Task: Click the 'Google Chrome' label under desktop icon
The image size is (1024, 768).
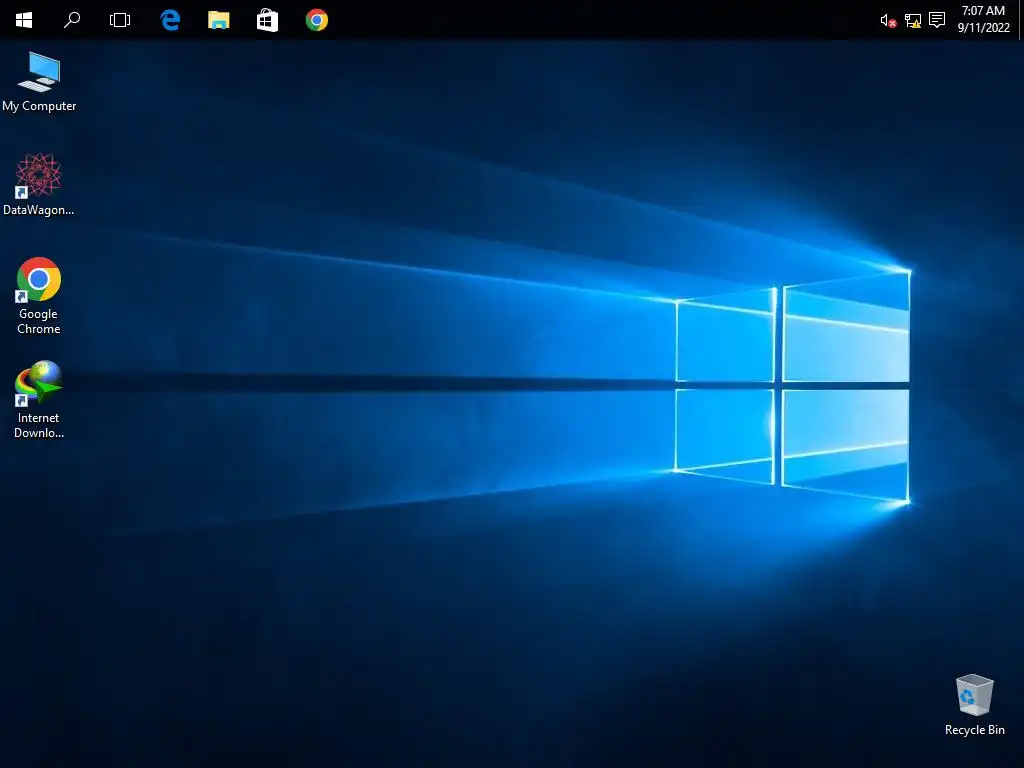Action: 39,321
